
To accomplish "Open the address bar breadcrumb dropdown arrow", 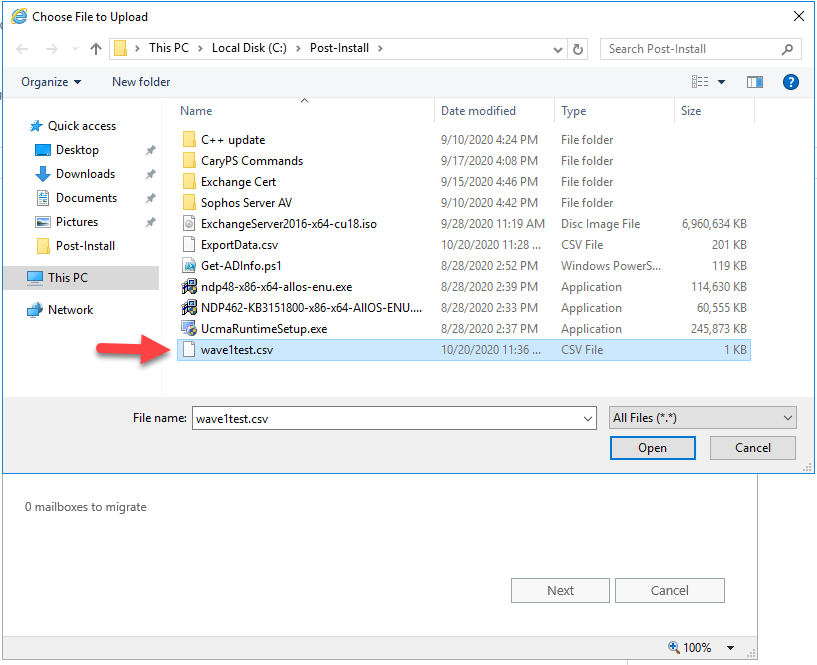I will pos(558,48).
